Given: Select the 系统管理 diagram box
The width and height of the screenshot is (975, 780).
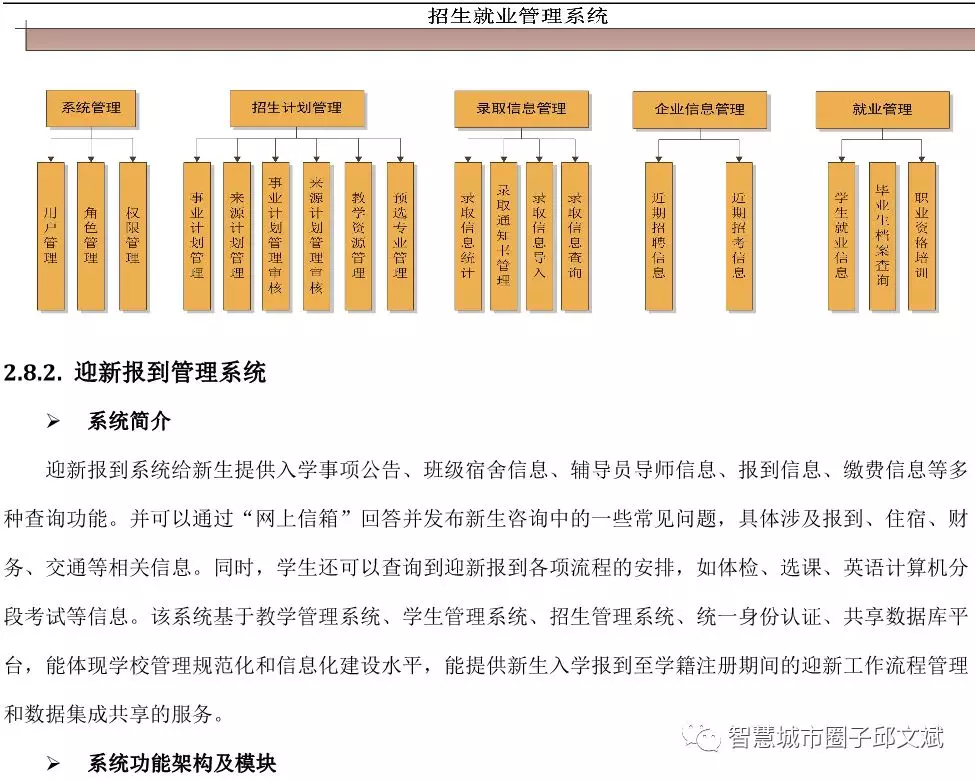Looking at the screenshot, I should (x=91, y=108).
